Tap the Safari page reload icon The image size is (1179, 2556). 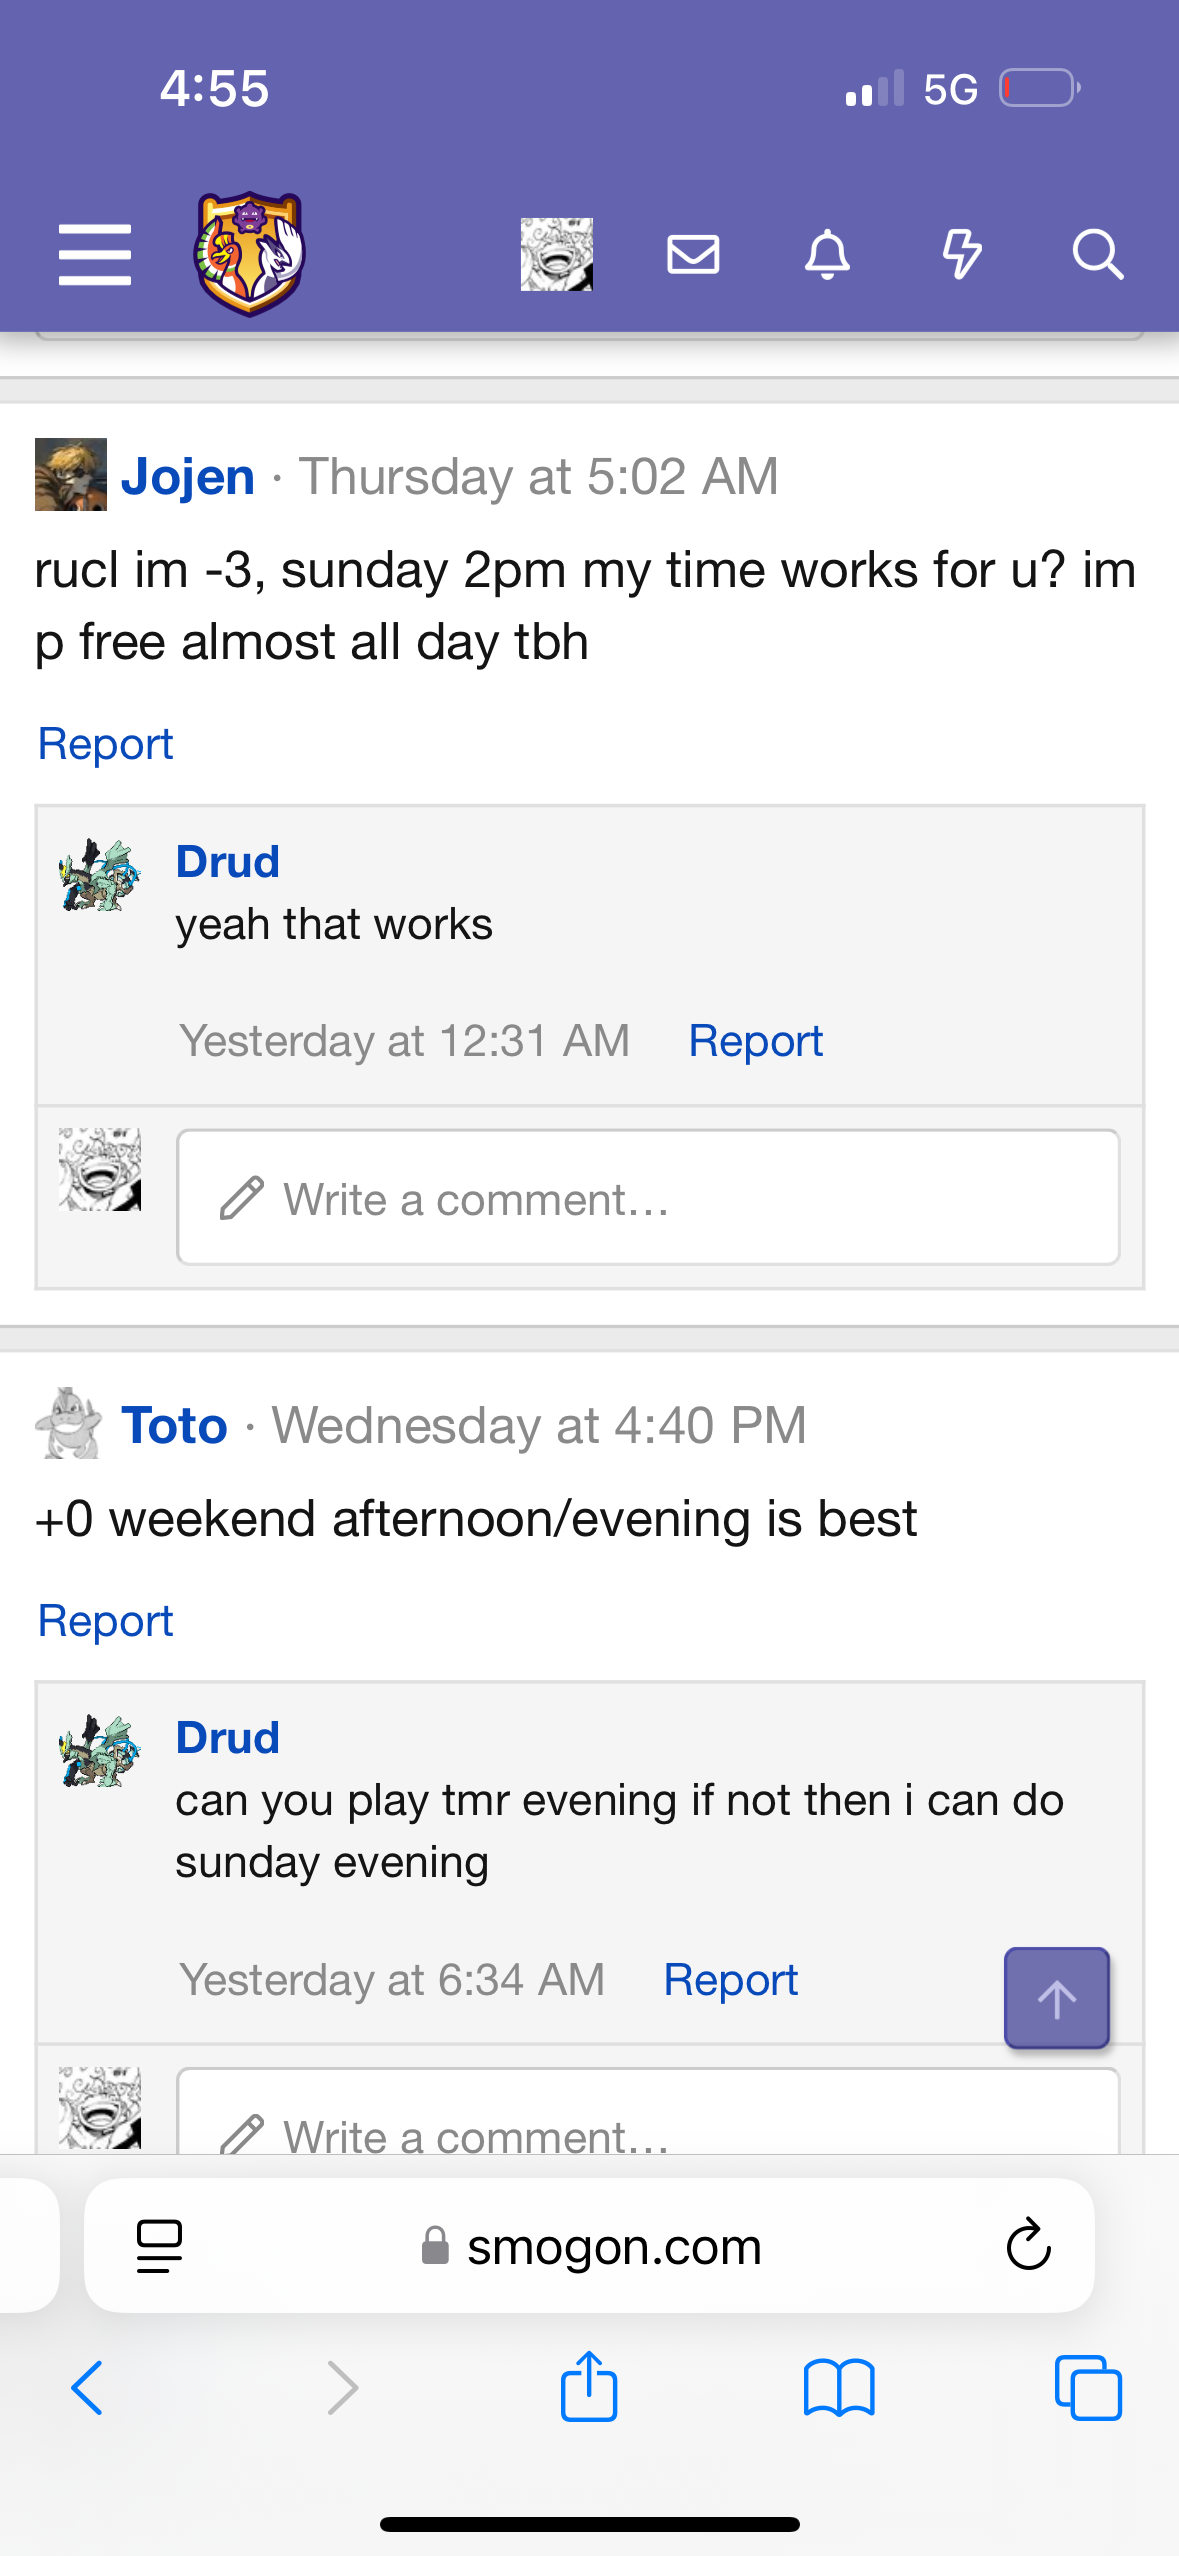point(1028,2246)
